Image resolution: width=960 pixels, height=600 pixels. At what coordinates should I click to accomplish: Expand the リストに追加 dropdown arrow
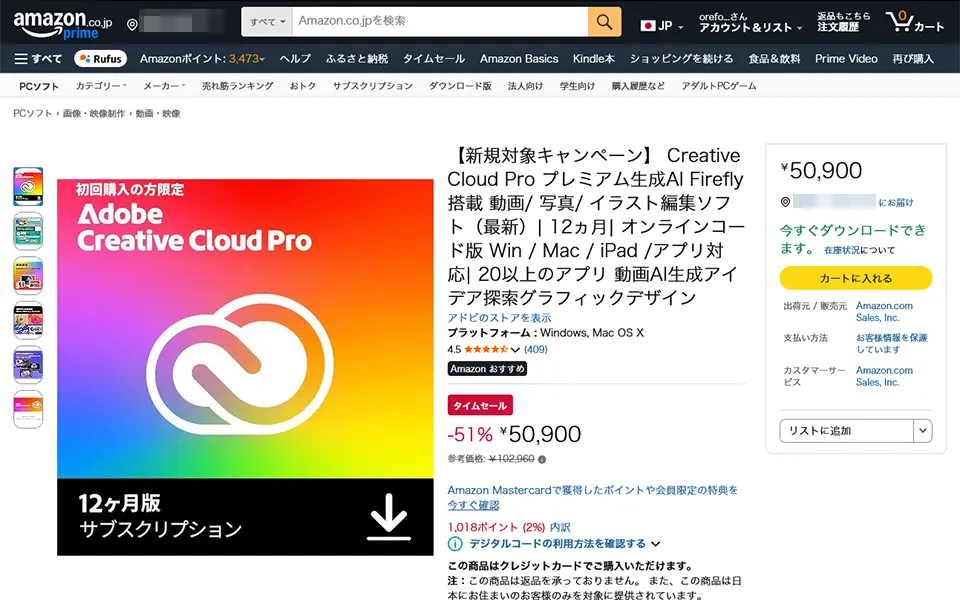(922, 431)
